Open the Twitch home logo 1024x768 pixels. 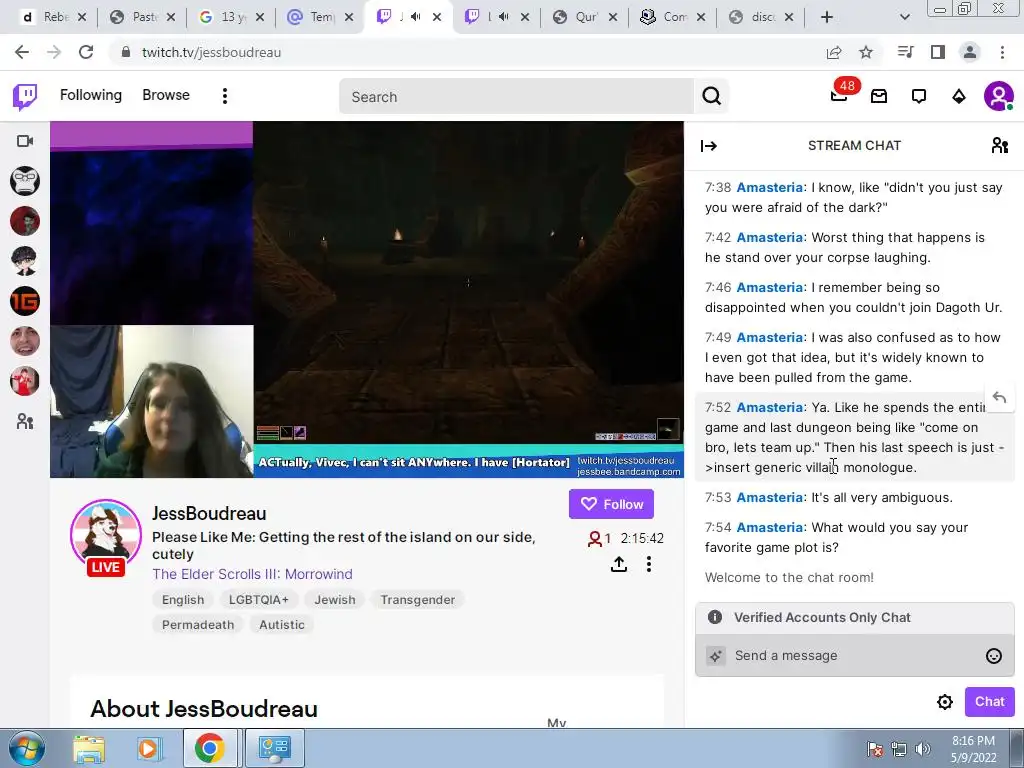click(x=25, y=97)
